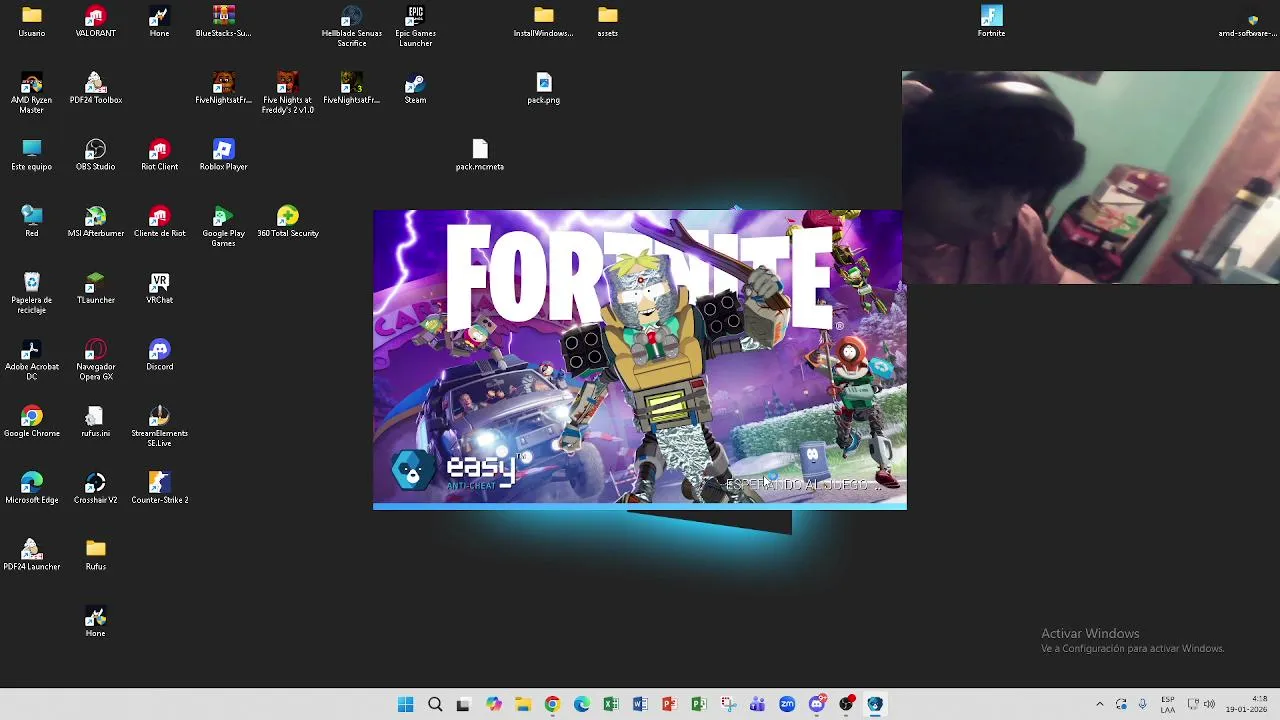The image size is (1280, 720).
Task: Open the Rufus folder on desktop
Action: tap(95, 555)
